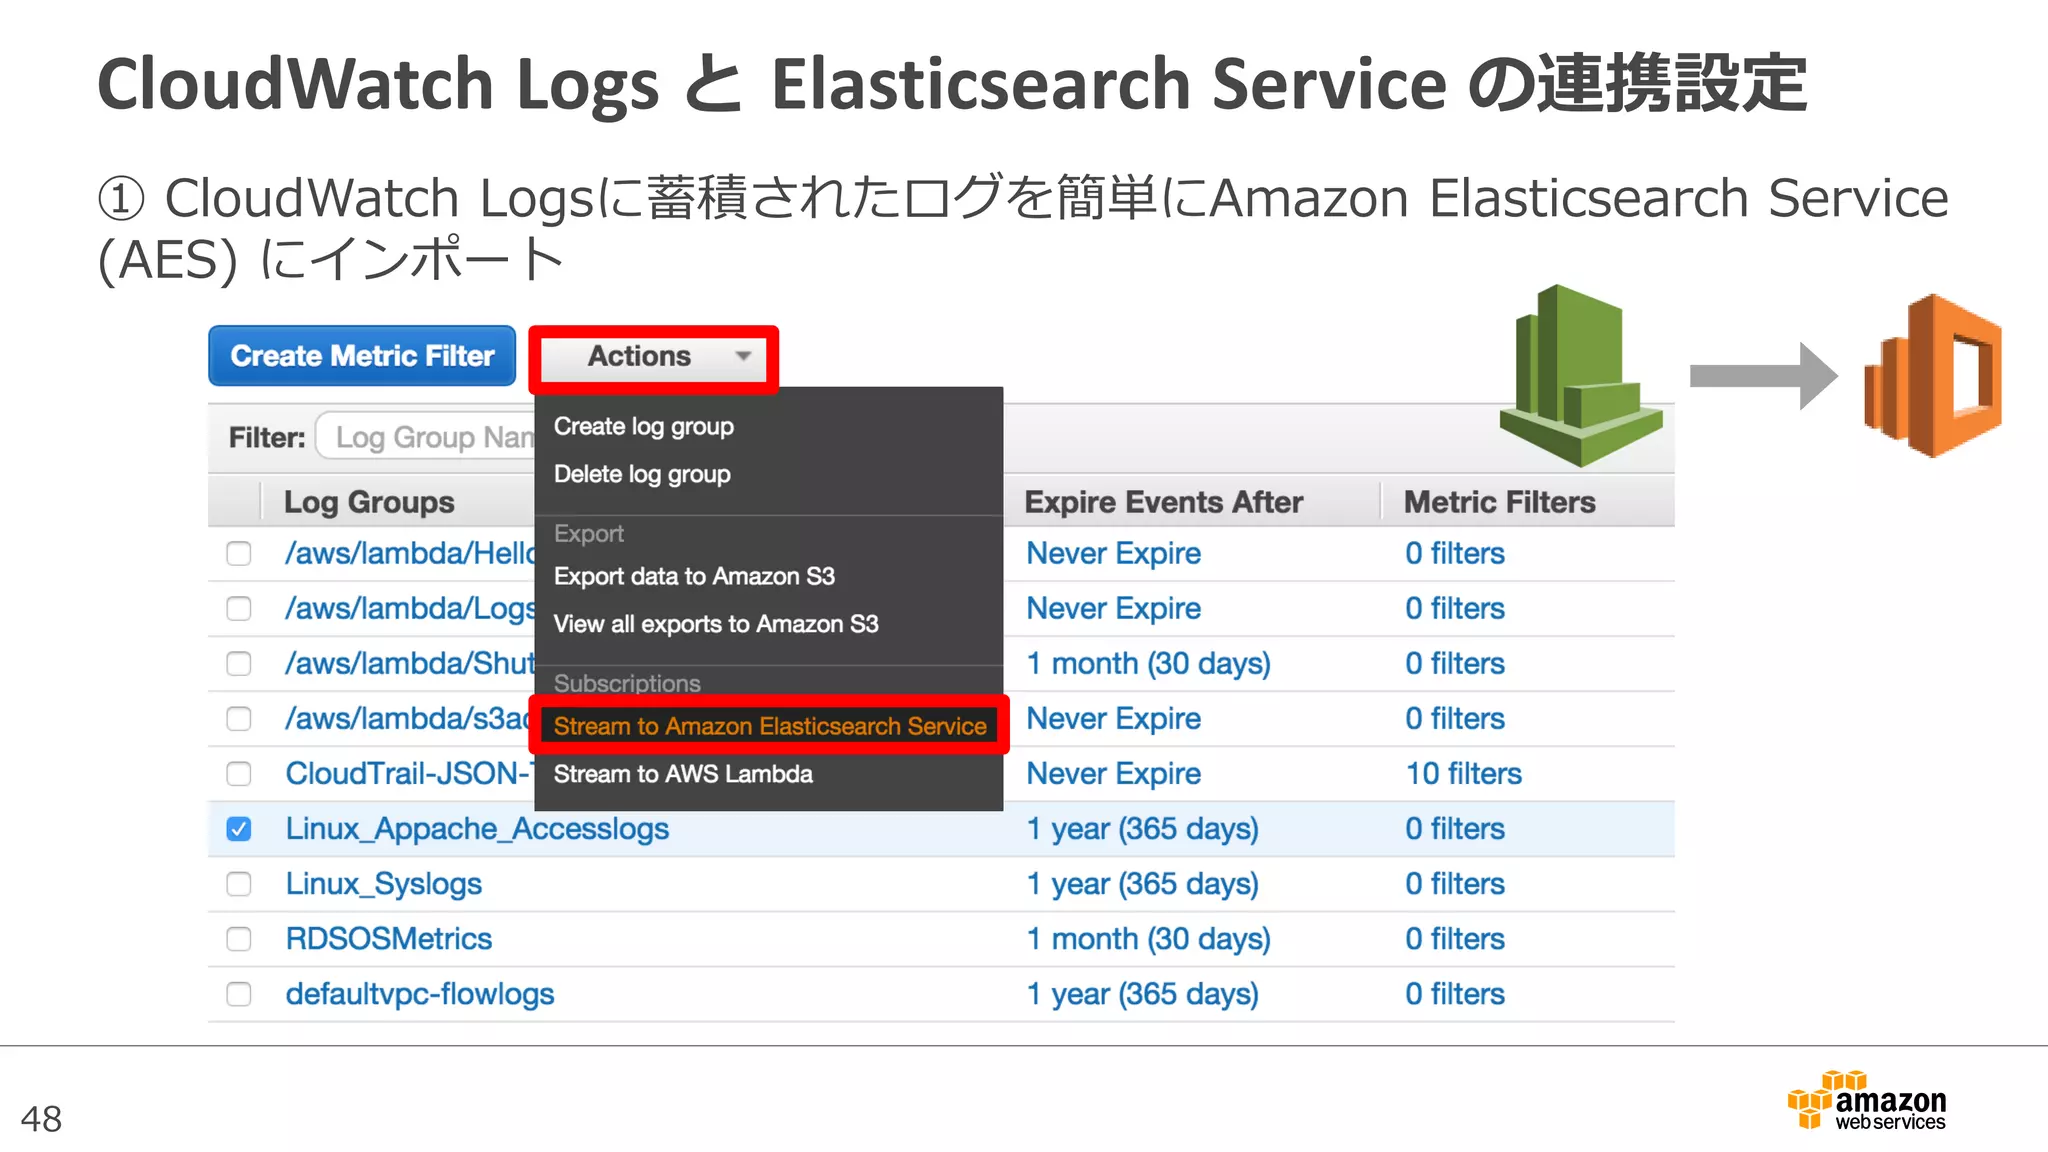Open 0 filters link for /aws/lambda/s3
The width and height of the screenshot is (2048, 1152).
pyautogui.click(x=1455, y=719)
